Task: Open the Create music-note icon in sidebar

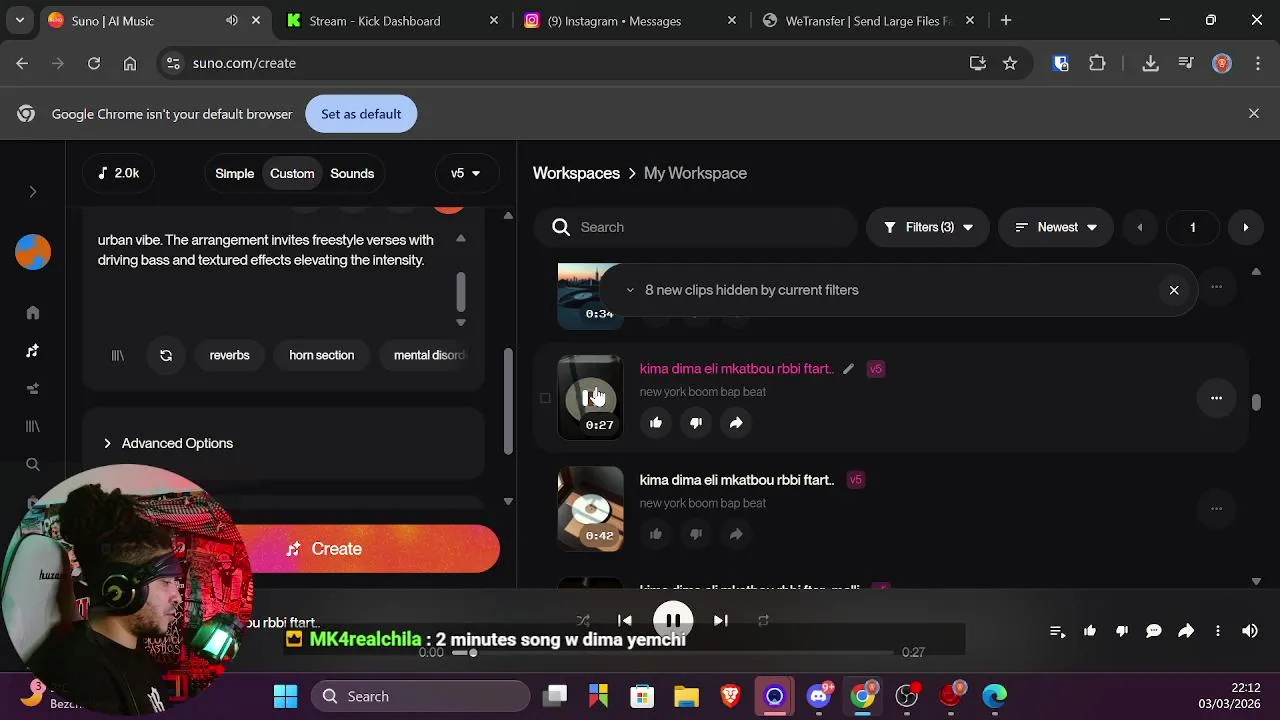Action: point(33,351)
